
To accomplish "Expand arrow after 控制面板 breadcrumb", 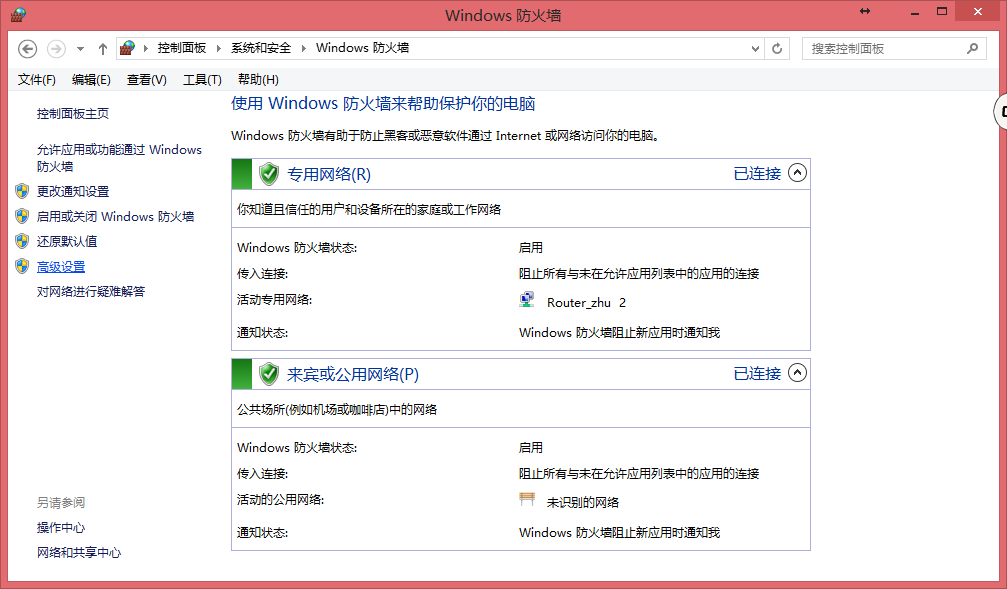I will tap(218, 48).
